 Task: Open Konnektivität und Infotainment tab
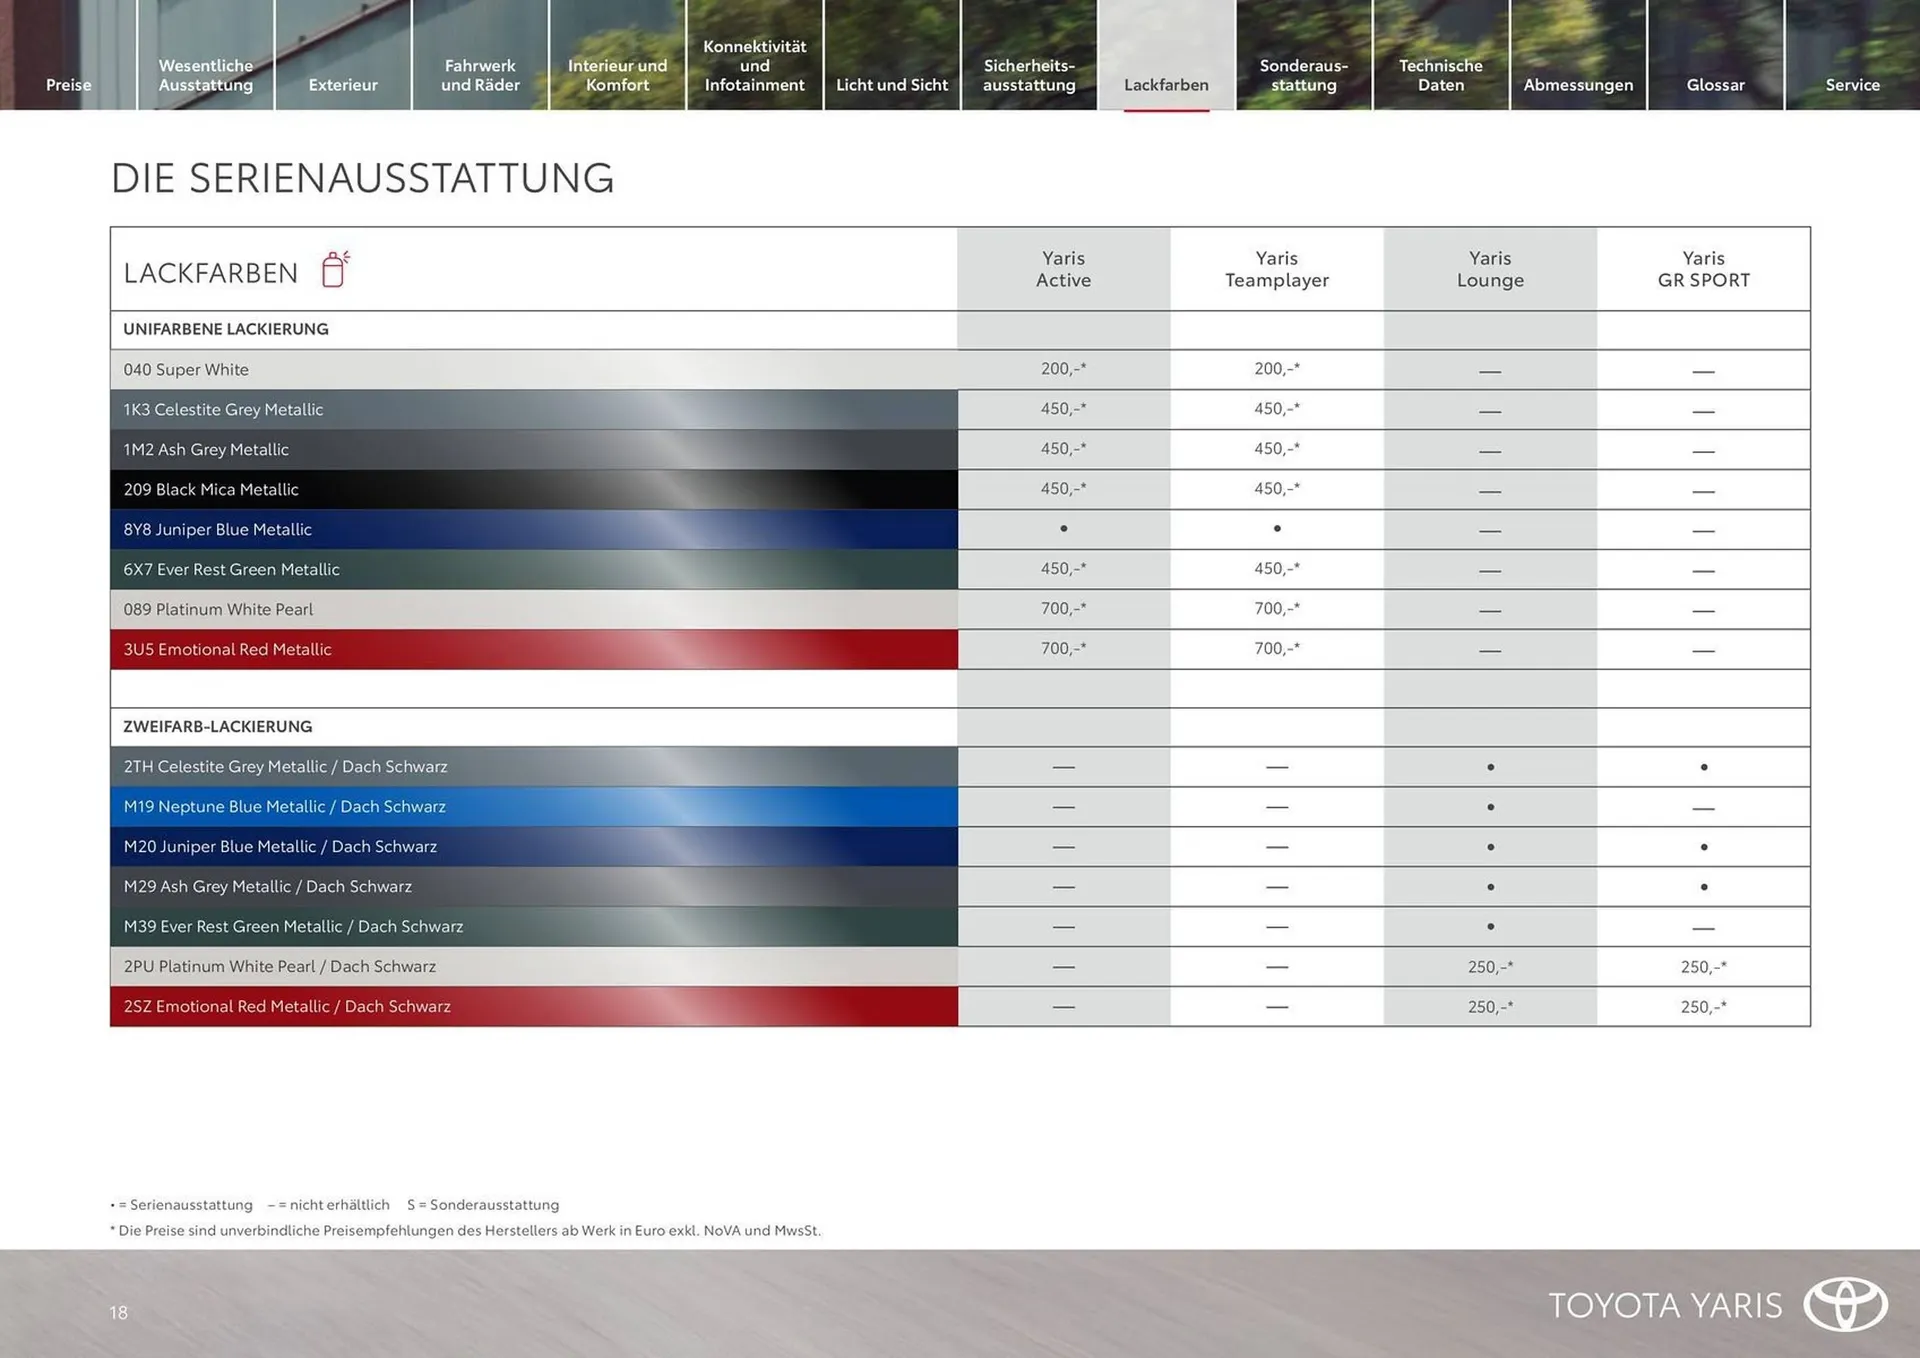pyautogui.click(x=754, y=66)
